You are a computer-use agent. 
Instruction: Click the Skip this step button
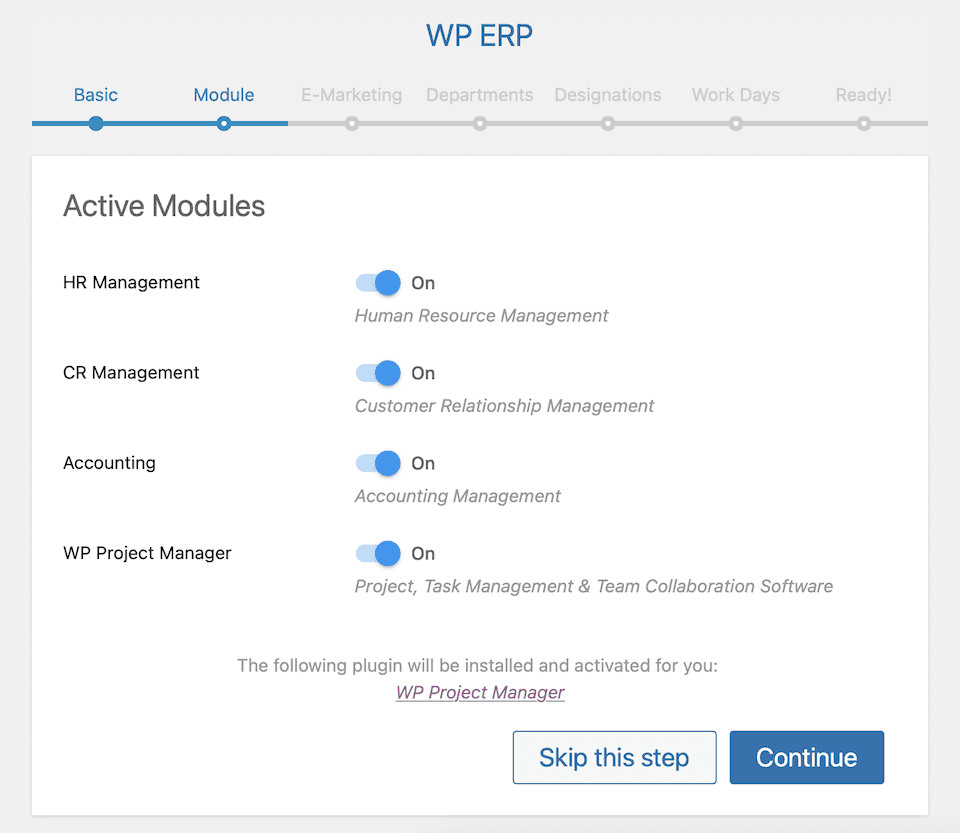tap(614, 757)
